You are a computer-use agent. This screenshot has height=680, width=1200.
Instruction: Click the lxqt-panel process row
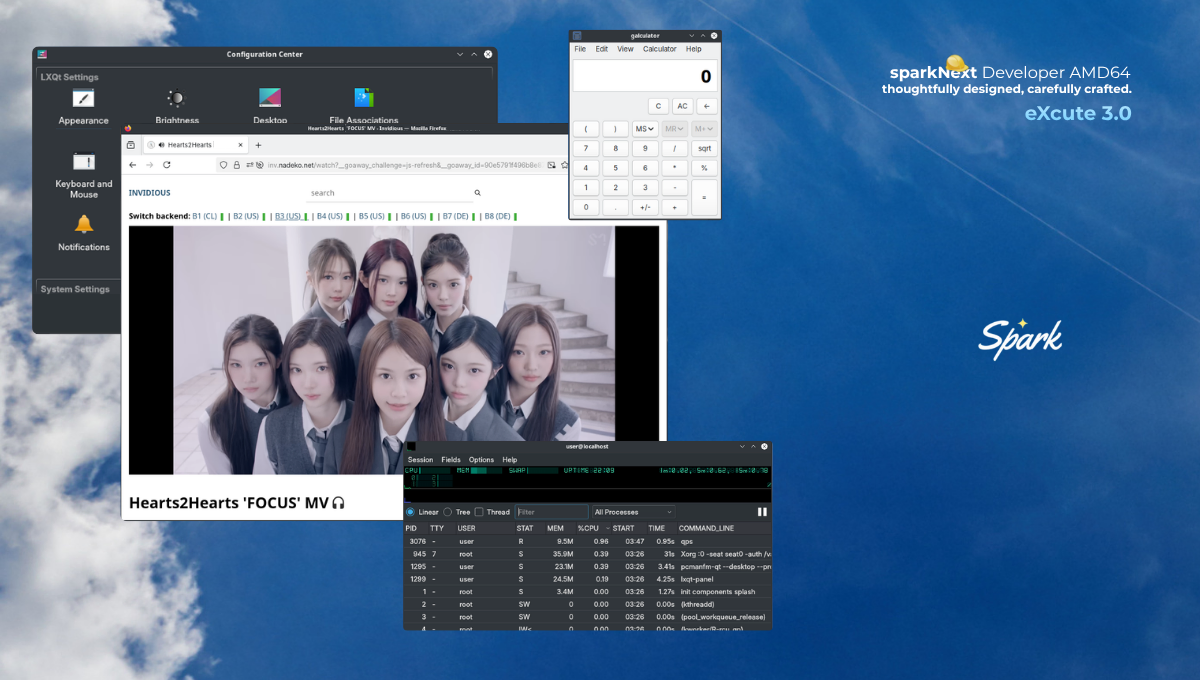pos(588,579)
